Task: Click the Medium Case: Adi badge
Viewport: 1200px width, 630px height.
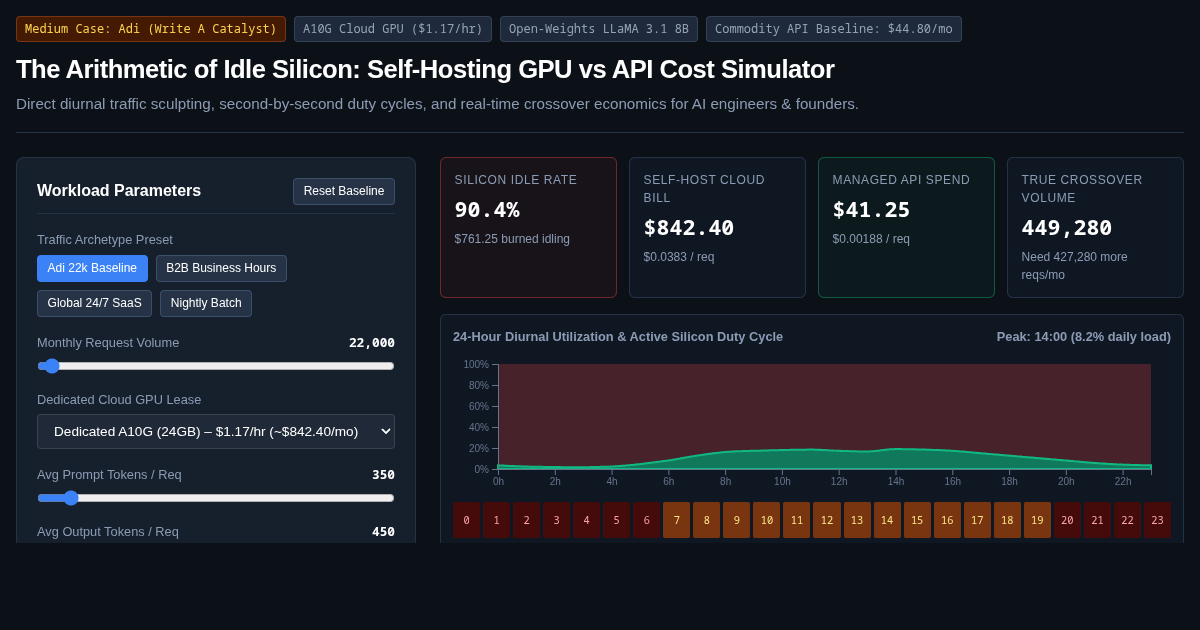Action: 151,29
